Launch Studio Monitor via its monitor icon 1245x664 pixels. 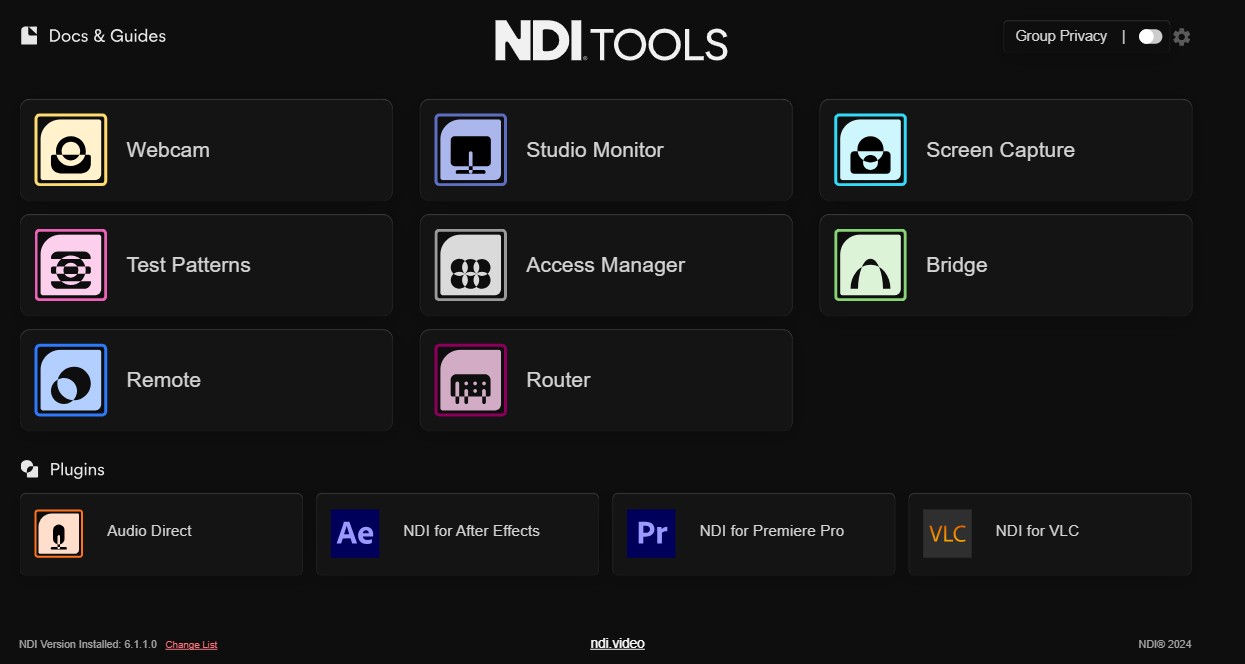470,149
